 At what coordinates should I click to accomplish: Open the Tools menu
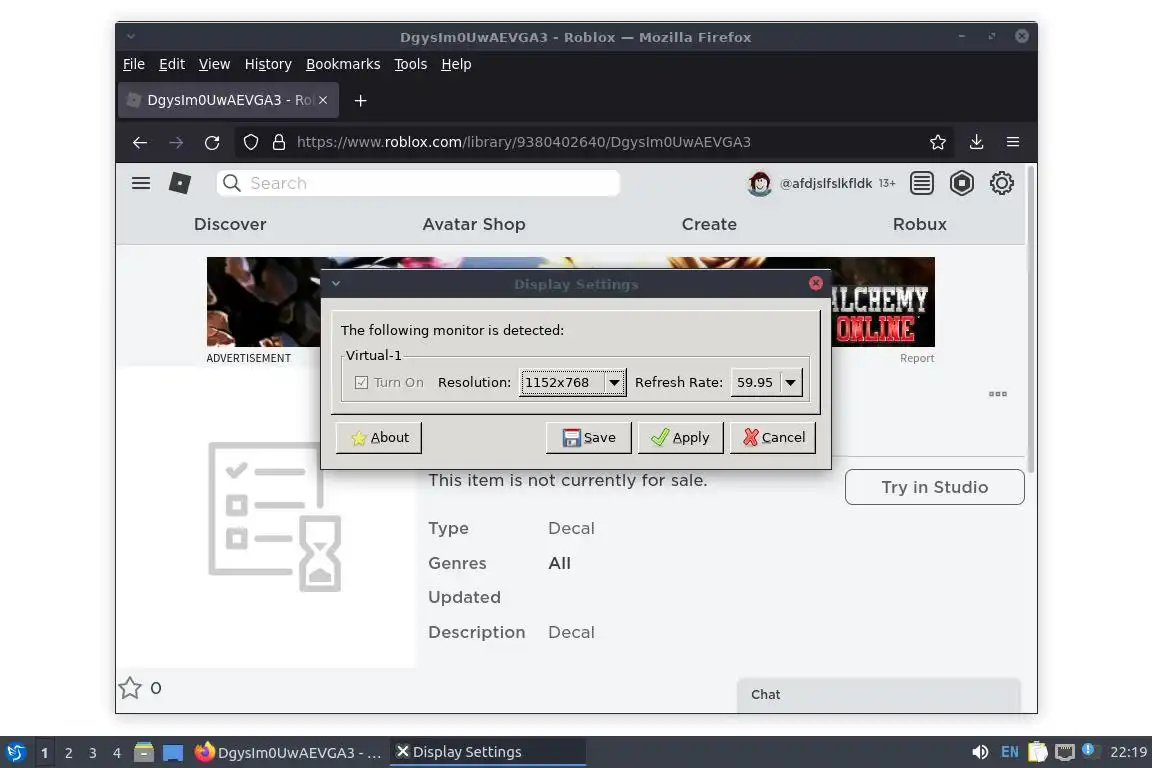(x=411, y=64)
